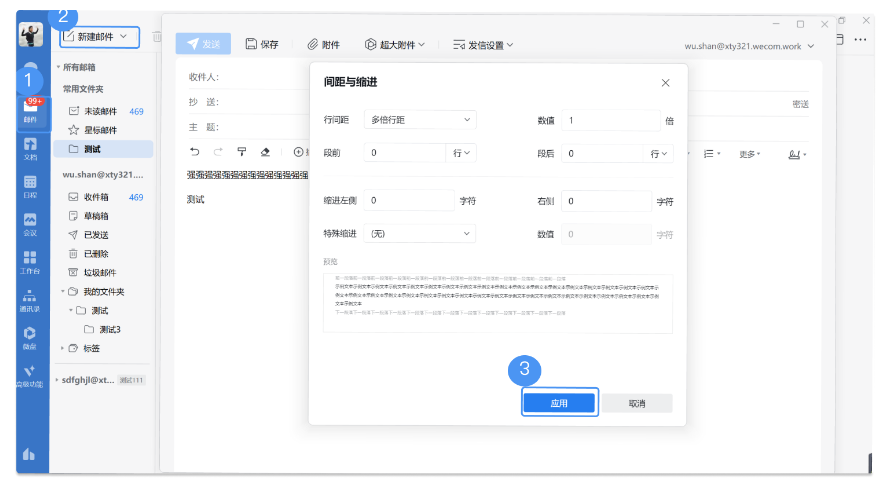Open 文档 documents in left sidebar

click(30, 149)
